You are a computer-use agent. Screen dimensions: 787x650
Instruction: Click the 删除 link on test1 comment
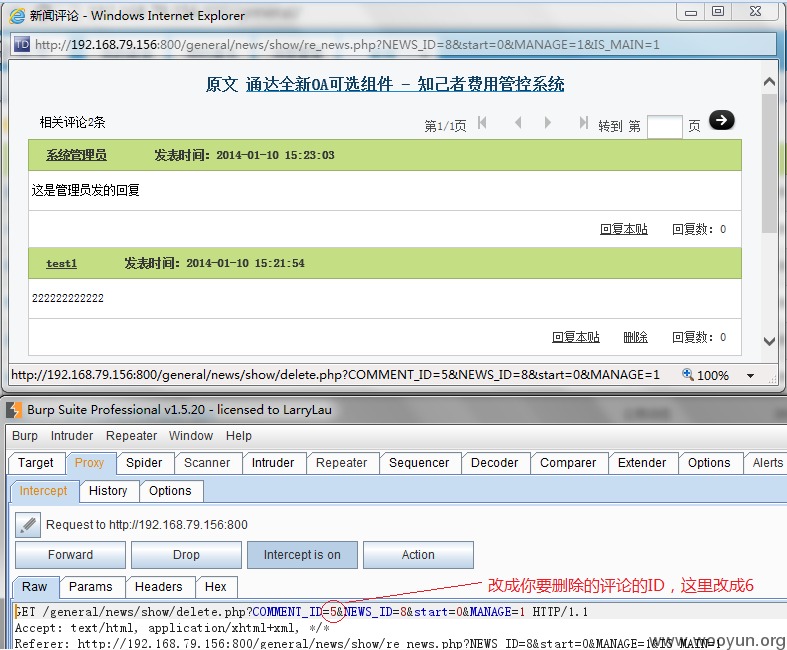coord(635,337)
